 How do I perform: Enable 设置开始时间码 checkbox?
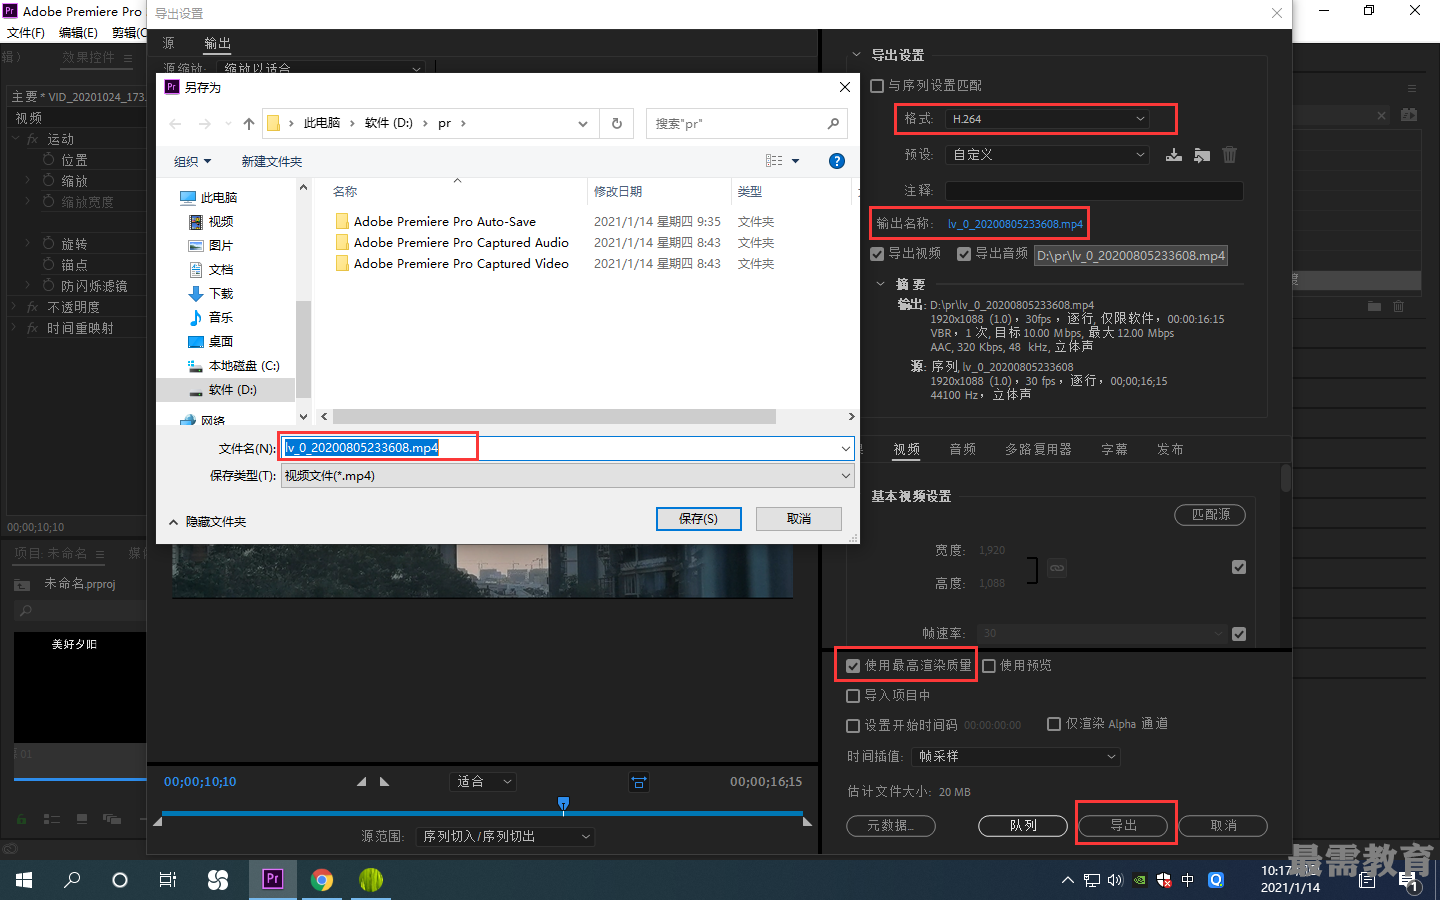[x=853, y=726]
